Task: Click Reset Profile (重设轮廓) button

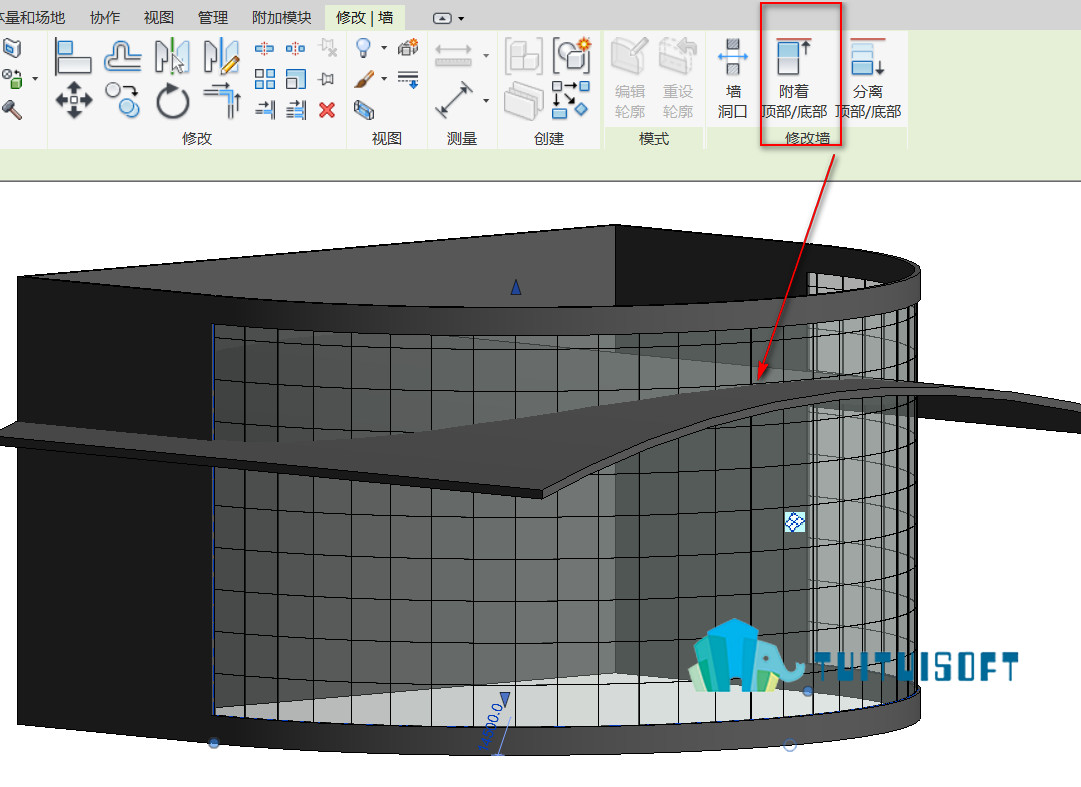Action: 678,78
